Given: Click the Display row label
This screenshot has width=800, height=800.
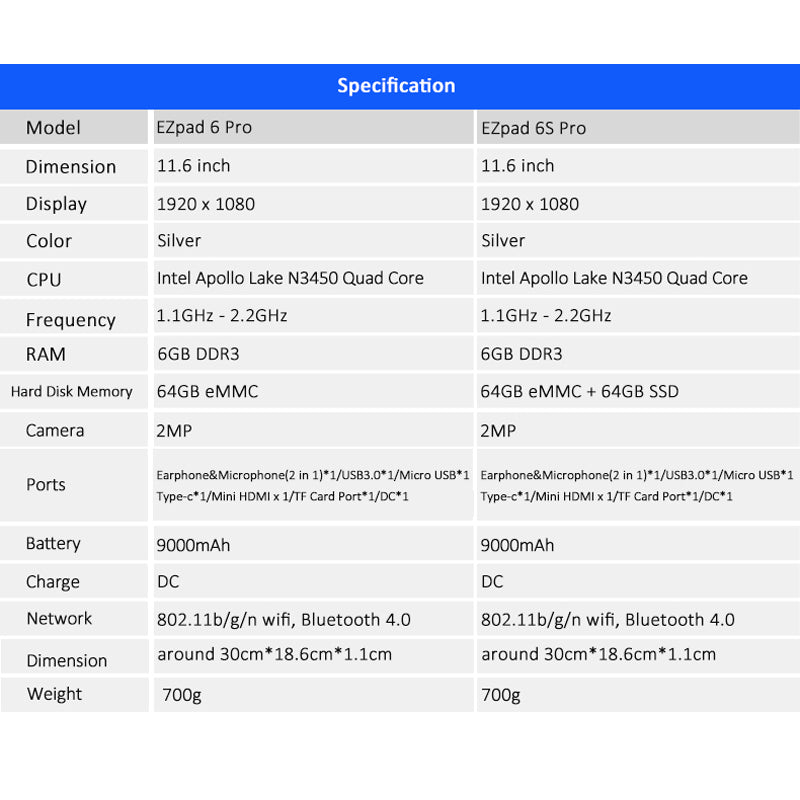Looking at the screenshot, I should pyautogui.click(x=56, y=204).
